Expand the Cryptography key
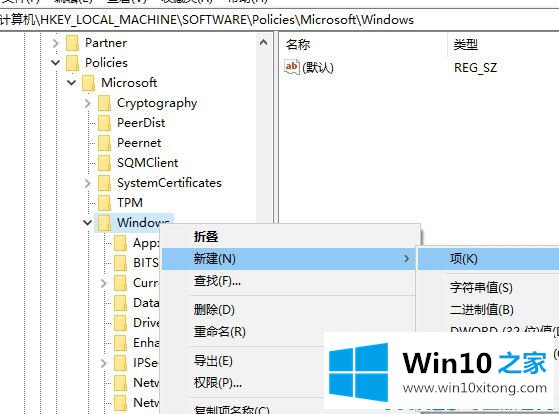 (88, 103)
